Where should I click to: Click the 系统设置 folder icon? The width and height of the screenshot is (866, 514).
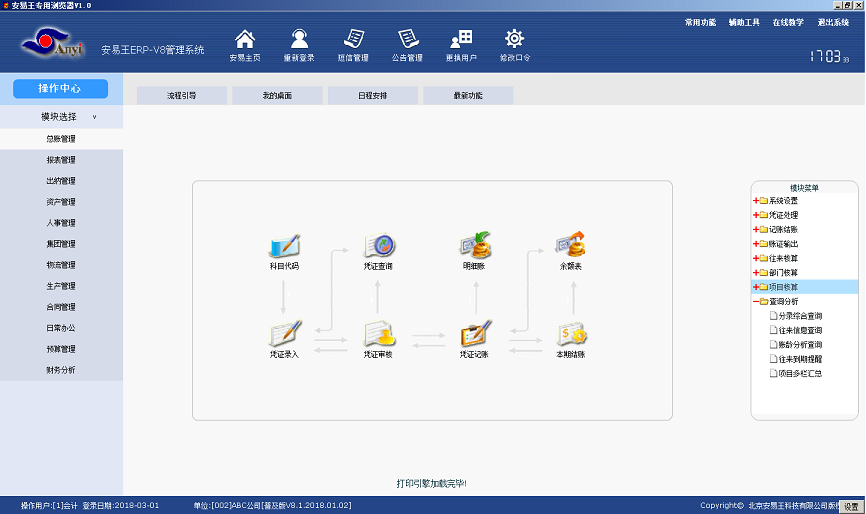764,201
